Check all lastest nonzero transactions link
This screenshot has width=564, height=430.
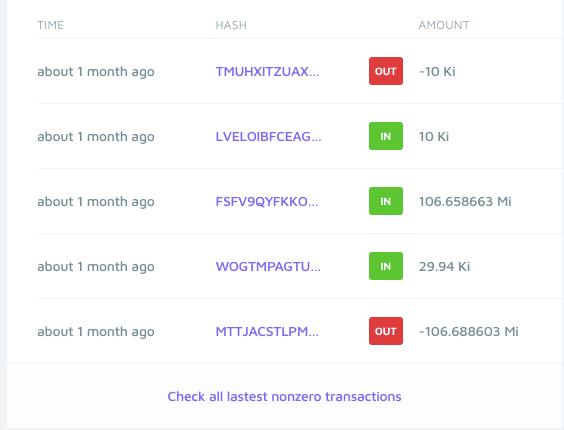point(284,396)
